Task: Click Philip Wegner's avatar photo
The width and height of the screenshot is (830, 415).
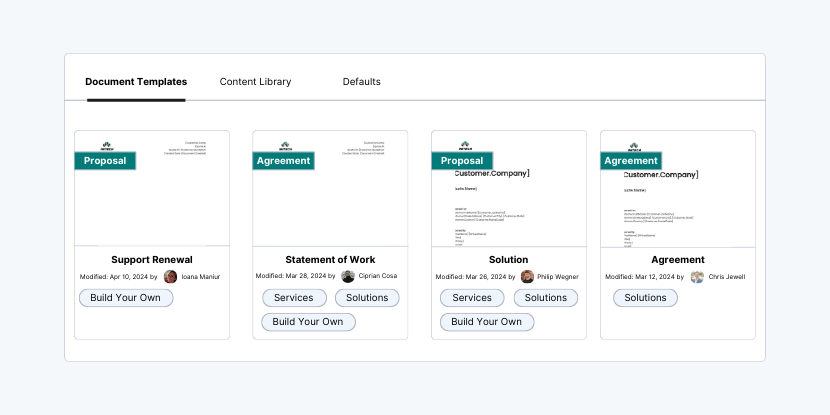Action: [527, 277]
